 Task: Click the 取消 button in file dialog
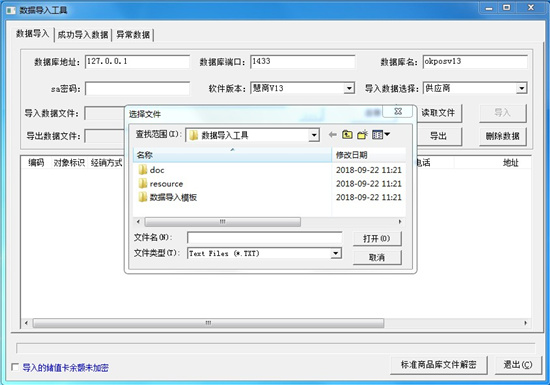click(377, 258)
